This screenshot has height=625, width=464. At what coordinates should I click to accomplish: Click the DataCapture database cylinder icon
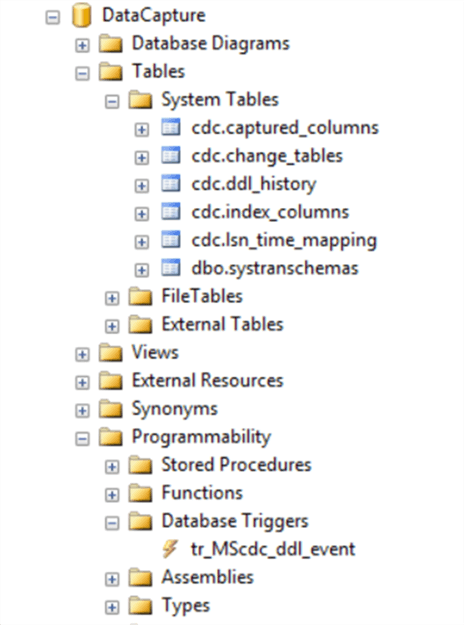coord(82,16)
